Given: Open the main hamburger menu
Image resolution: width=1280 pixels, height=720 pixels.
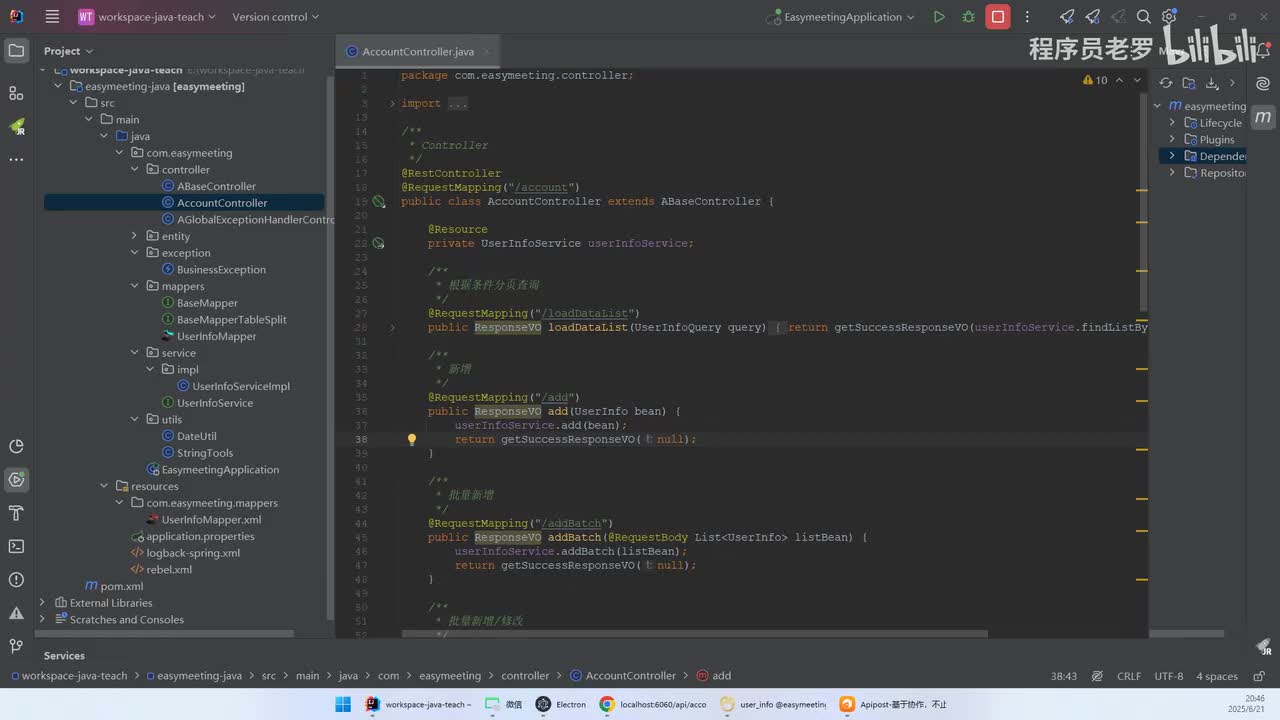Looking at the screenshot, I should (52, 17).
